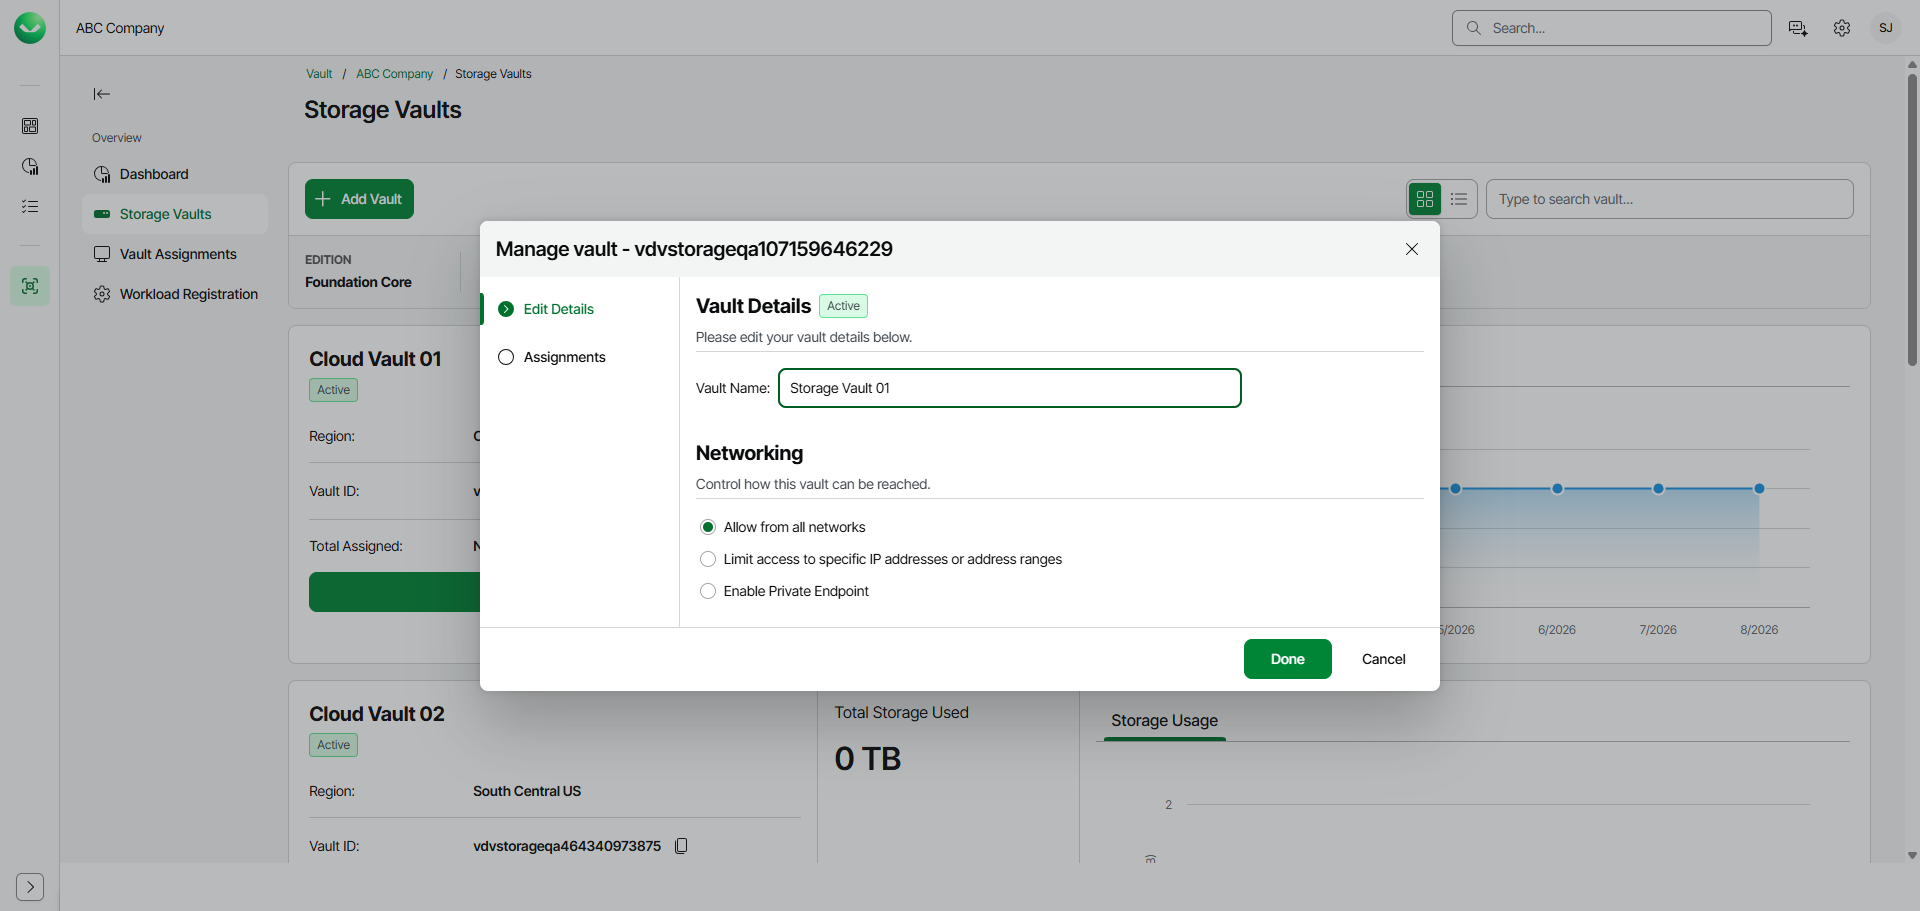The image size is (1920, 911).
Task: Click the 8/2026 chart data point
Action: pos(1759,489)
